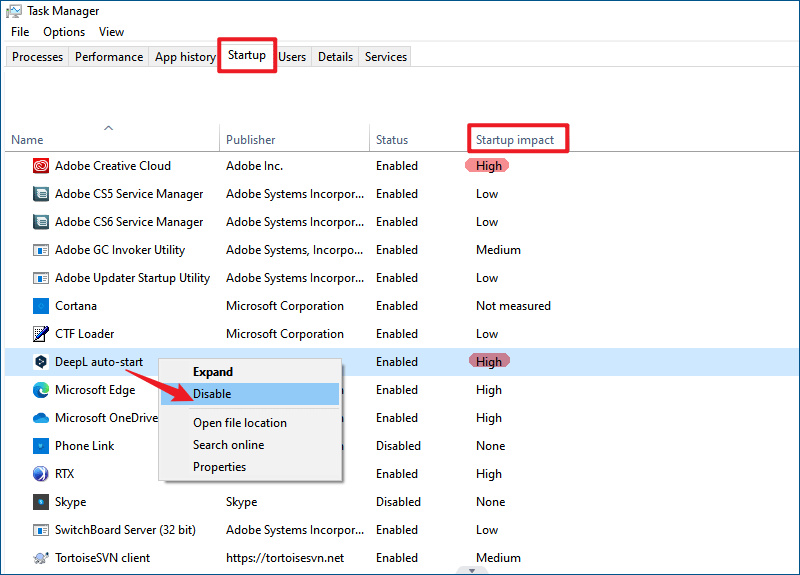This screenshot has height=575, width=800.
Task: Switch to the Performance tab
Action: click(109, 57)
